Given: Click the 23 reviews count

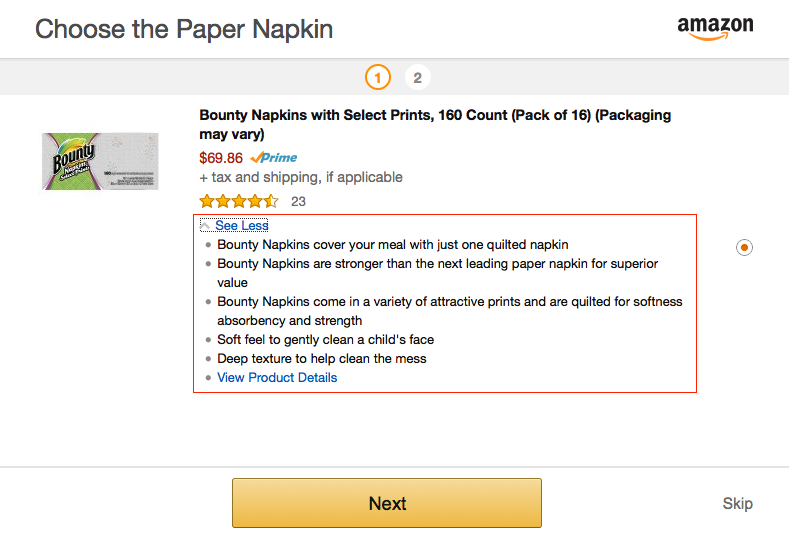Looking at the screenshot, I should tap(298, 202).
